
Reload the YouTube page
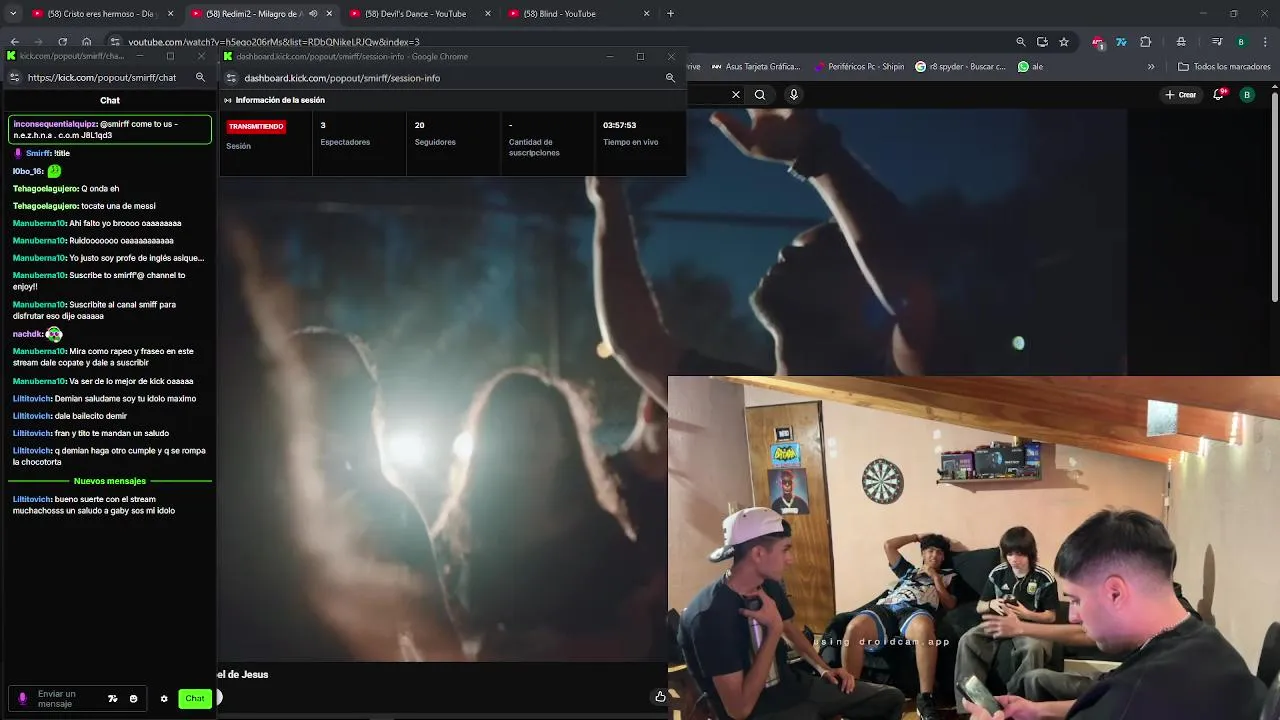(62, 42)
